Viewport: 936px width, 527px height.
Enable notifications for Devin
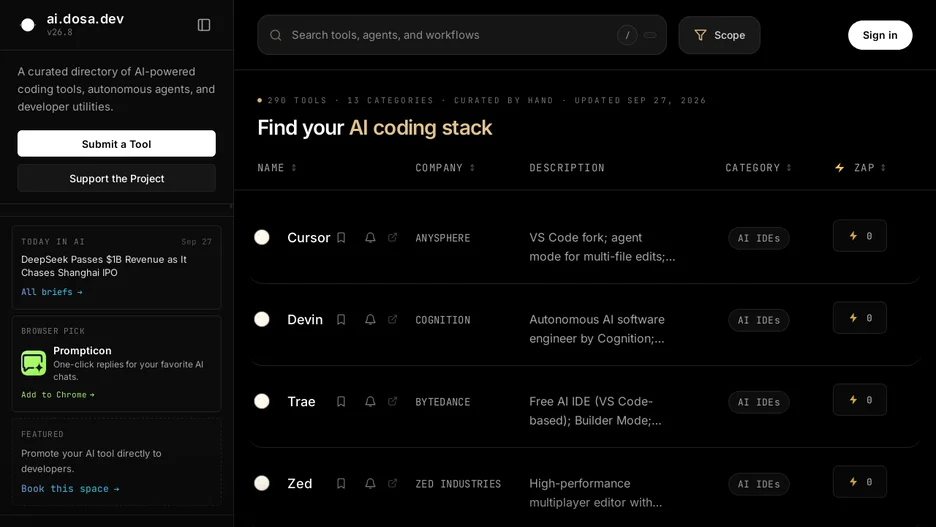click(370, 319)
